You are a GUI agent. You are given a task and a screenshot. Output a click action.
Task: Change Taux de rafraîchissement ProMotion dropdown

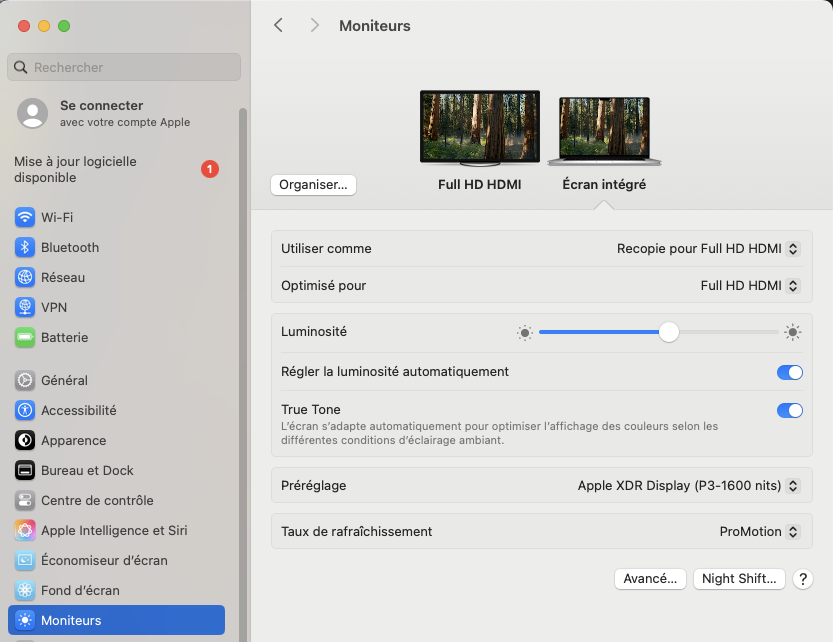(x=759, y=532)
